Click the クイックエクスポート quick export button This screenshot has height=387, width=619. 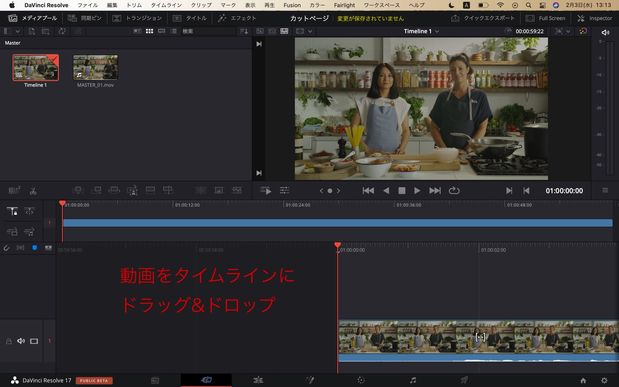483,18
